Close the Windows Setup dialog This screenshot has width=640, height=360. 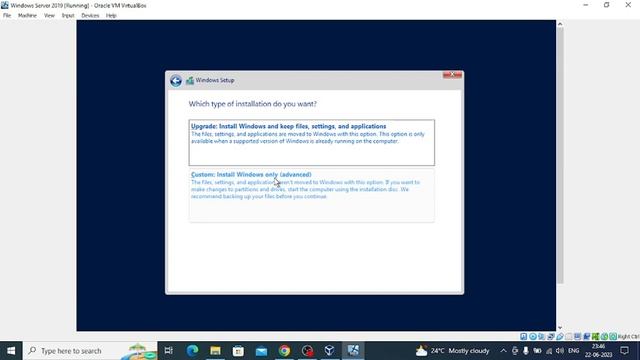[x=452, y=75]
